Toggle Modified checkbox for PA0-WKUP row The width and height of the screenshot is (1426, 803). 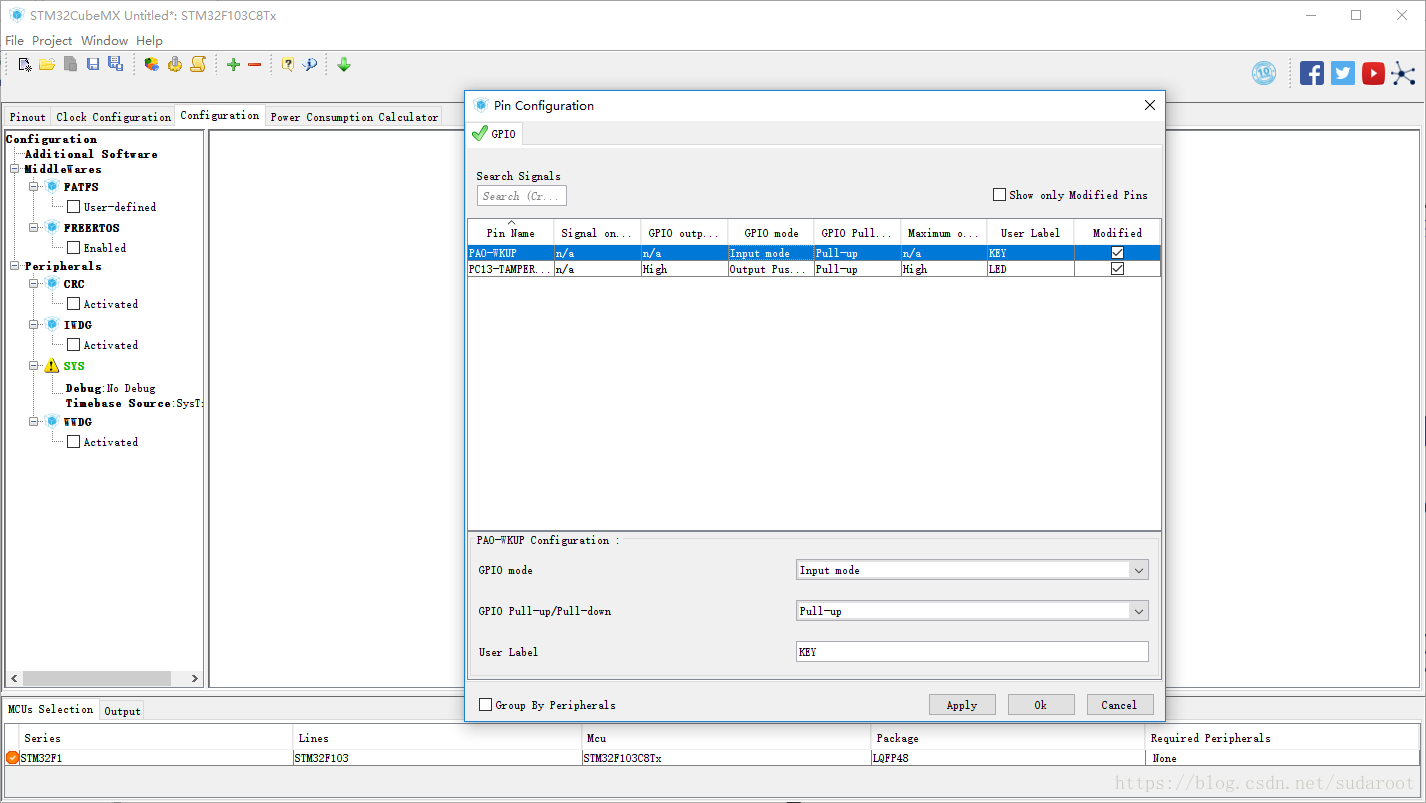pyautogui.click(x=1117, y=253)
